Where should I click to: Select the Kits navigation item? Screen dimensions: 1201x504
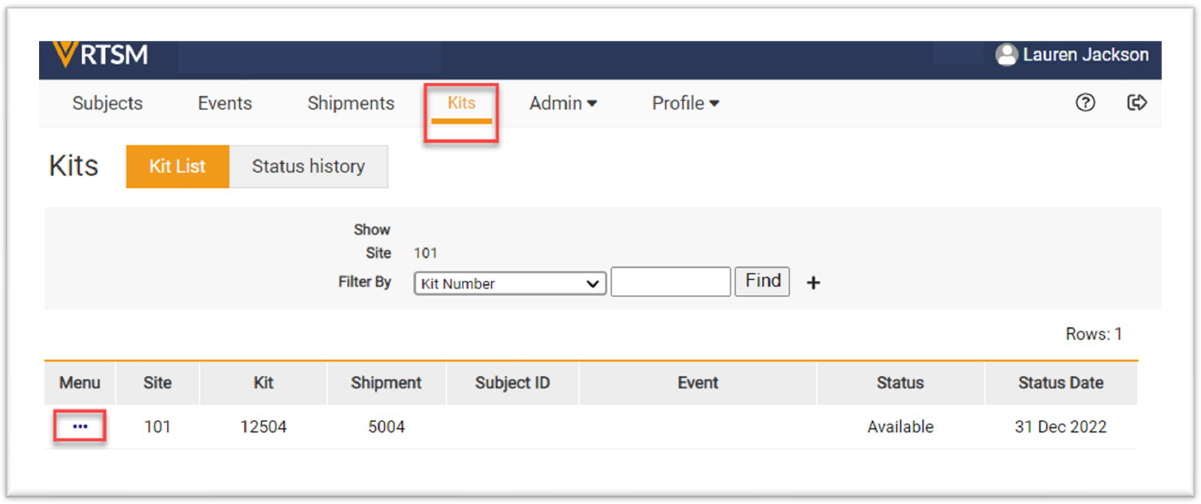[461, 103]
